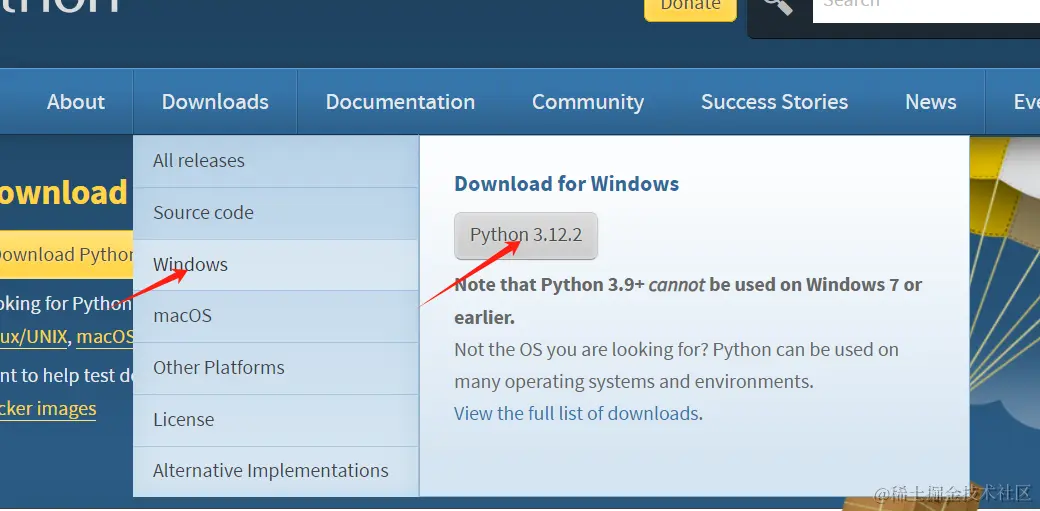Click the search magnifier icon
1040x511 pixels.
[779, 5]
